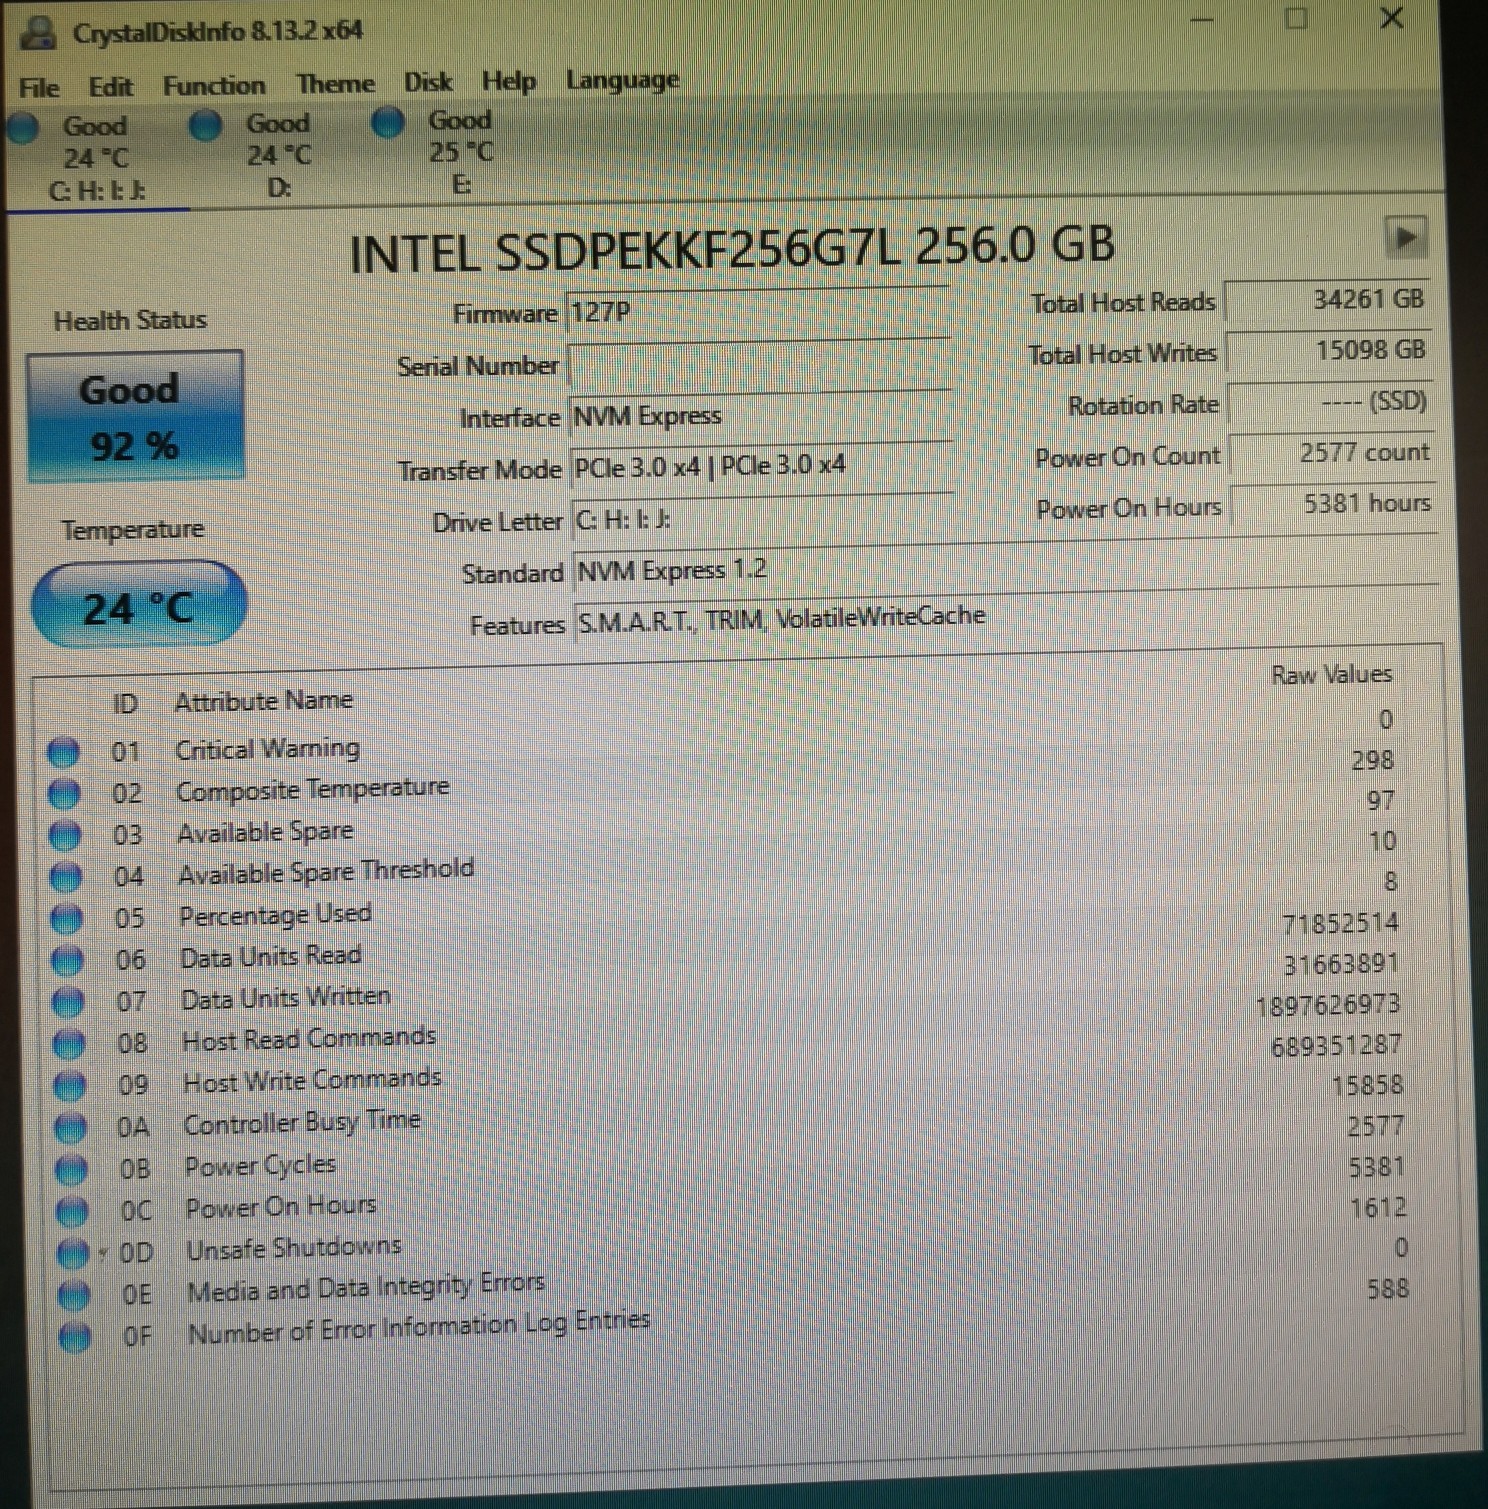This screenshot has height=1509, width=1488.
Task: Click the empty Serial Number field
Action: [758, 364]
